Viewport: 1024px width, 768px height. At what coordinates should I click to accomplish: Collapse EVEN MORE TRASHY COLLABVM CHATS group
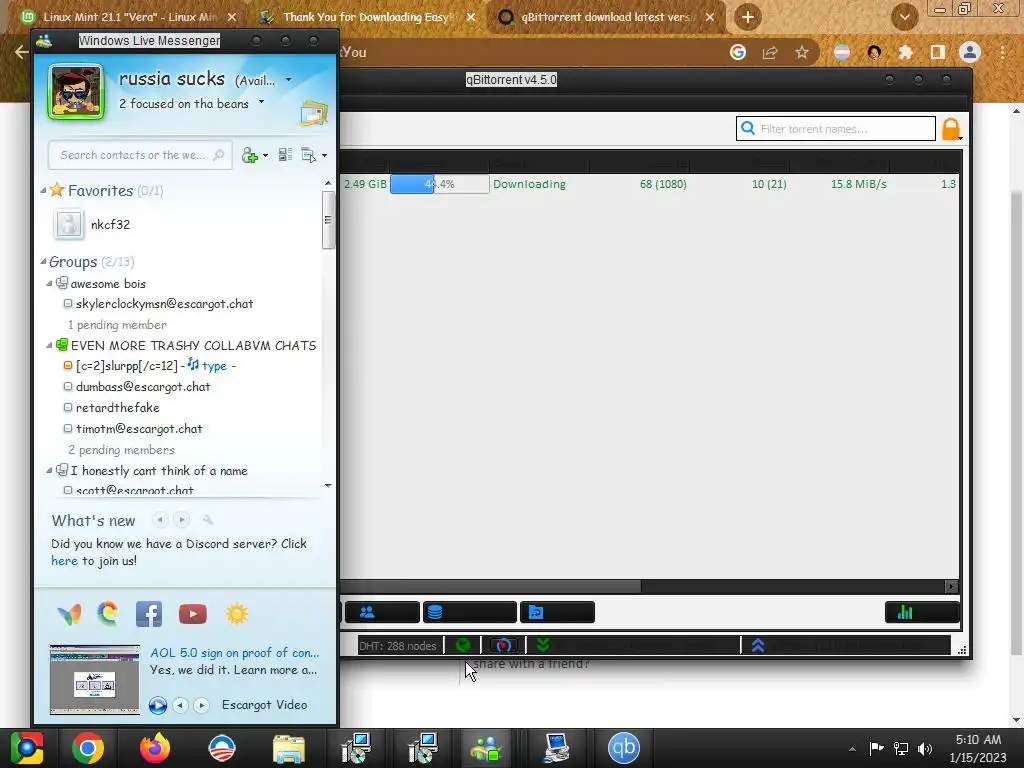[x=49, y=345]
